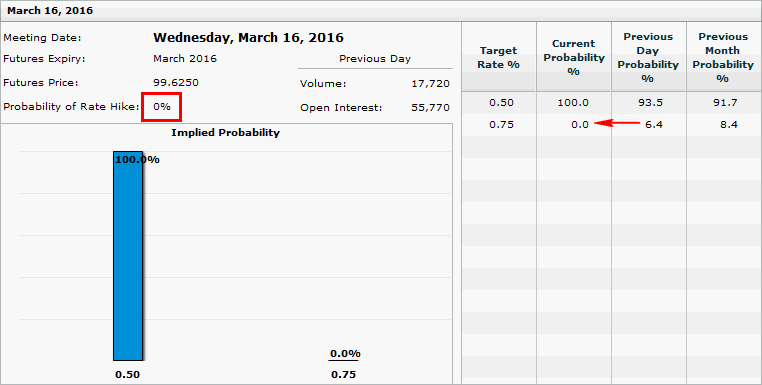Image resolution: width=762 pixels, height=385 pixels.
Task: Click the Implied Probability chart title
Action: tap(225, 132)
